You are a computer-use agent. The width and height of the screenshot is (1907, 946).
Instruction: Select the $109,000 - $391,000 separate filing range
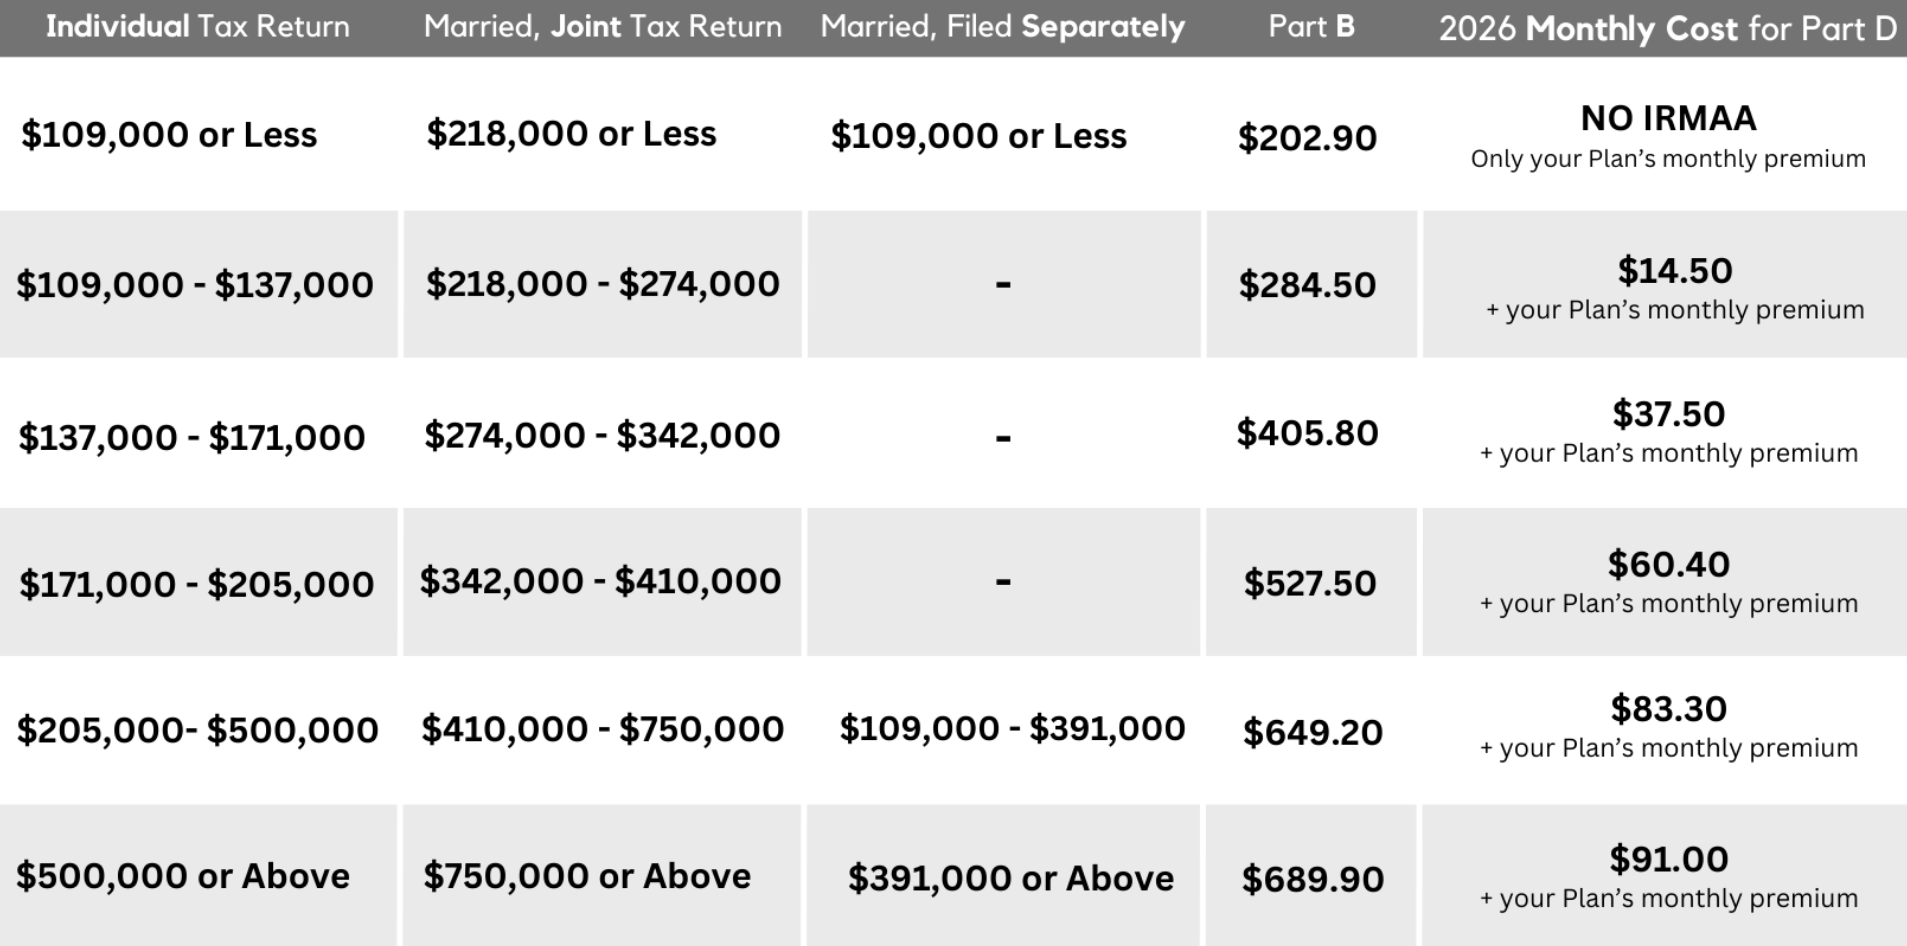pyautogui.click(x=1012, y=729)
